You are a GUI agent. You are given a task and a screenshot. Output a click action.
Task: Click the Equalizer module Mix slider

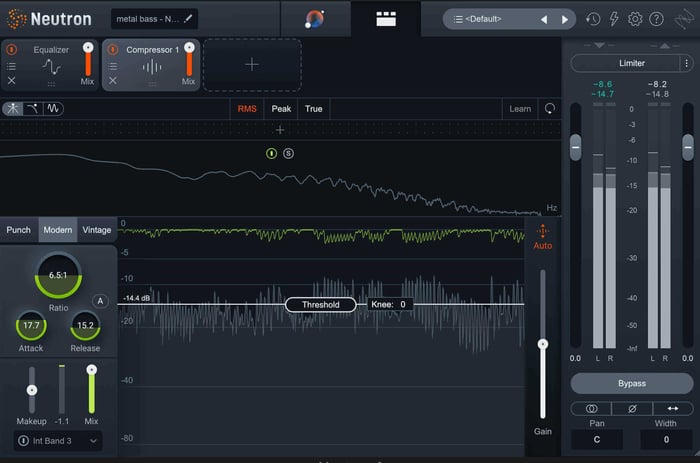(88, 60)
